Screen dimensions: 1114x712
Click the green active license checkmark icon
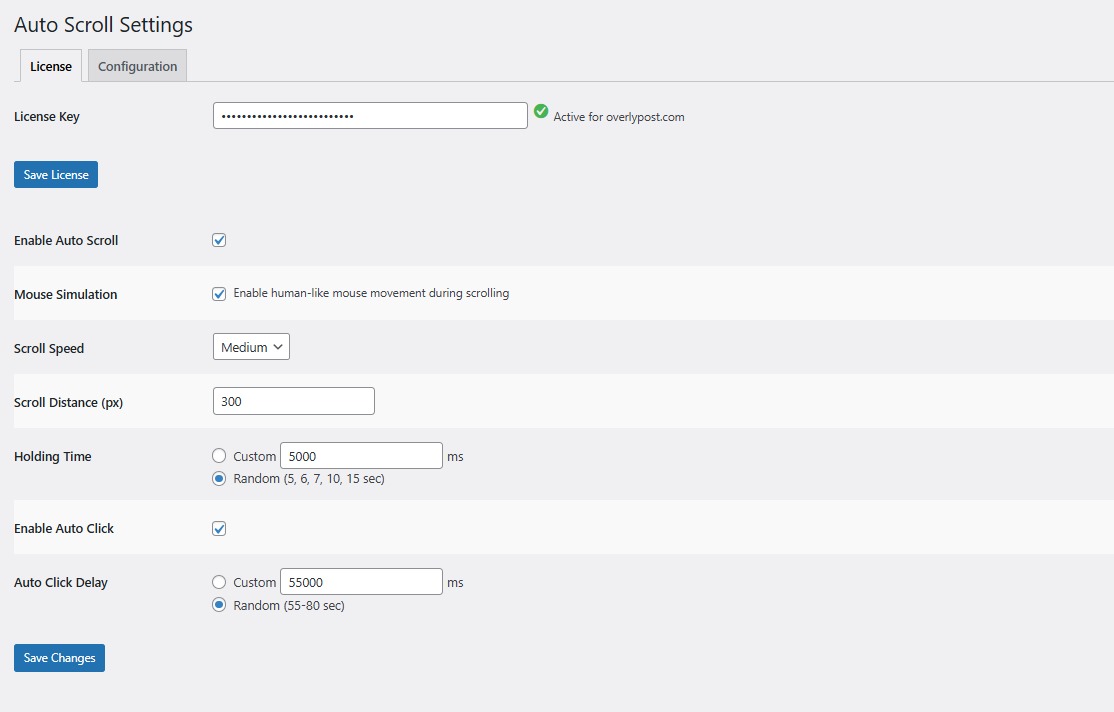tap(541, 111)
